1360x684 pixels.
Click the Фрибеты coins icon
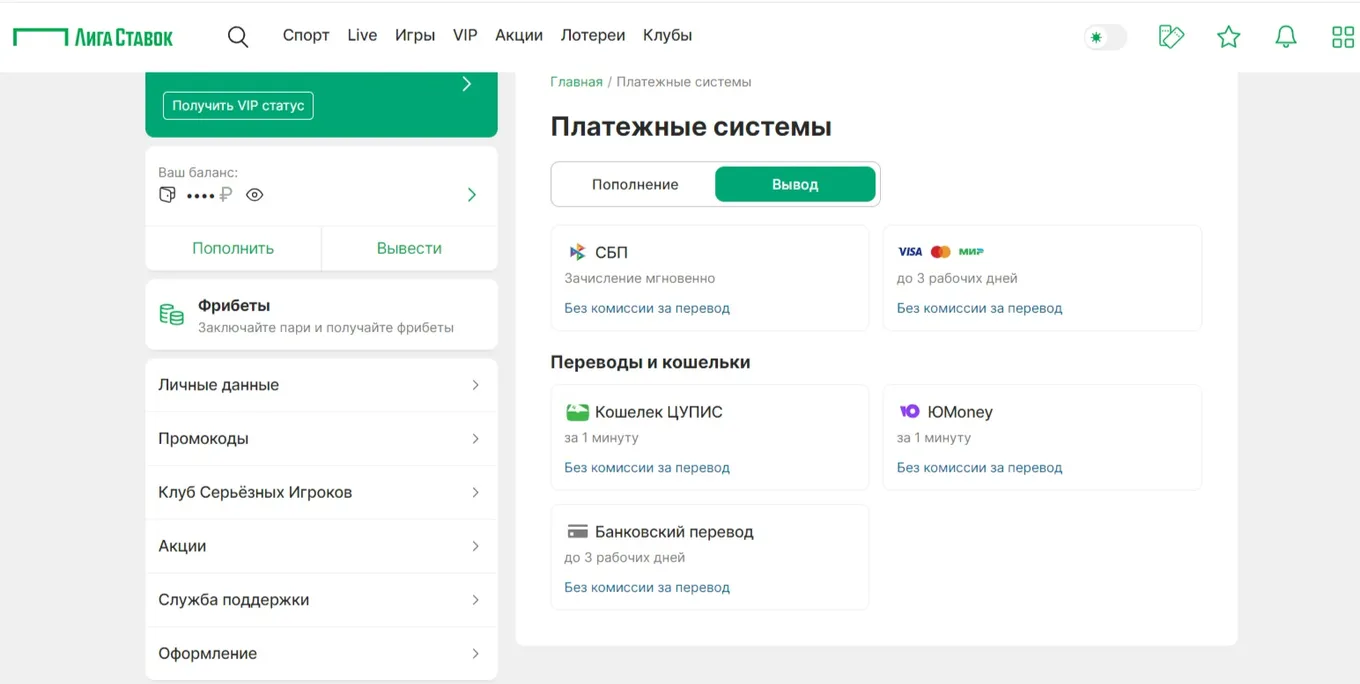(x=172, y=315)
